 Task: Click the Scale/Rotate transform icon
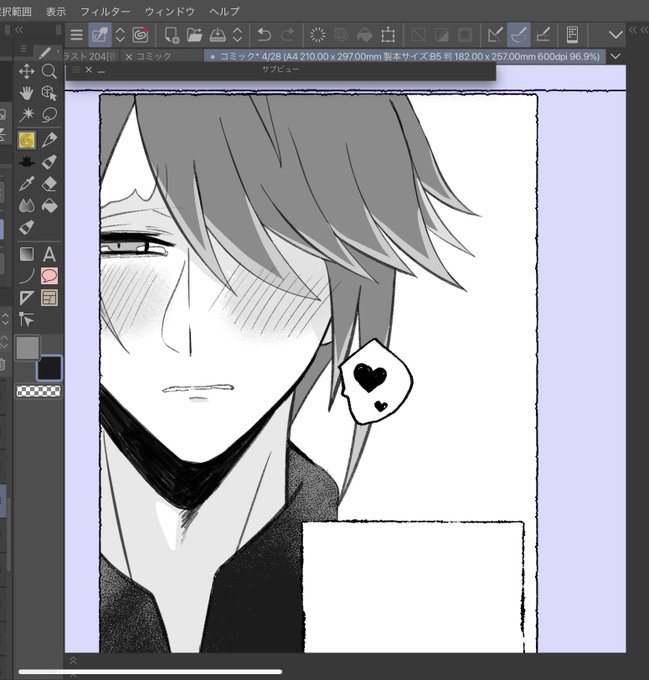point(388,35)
